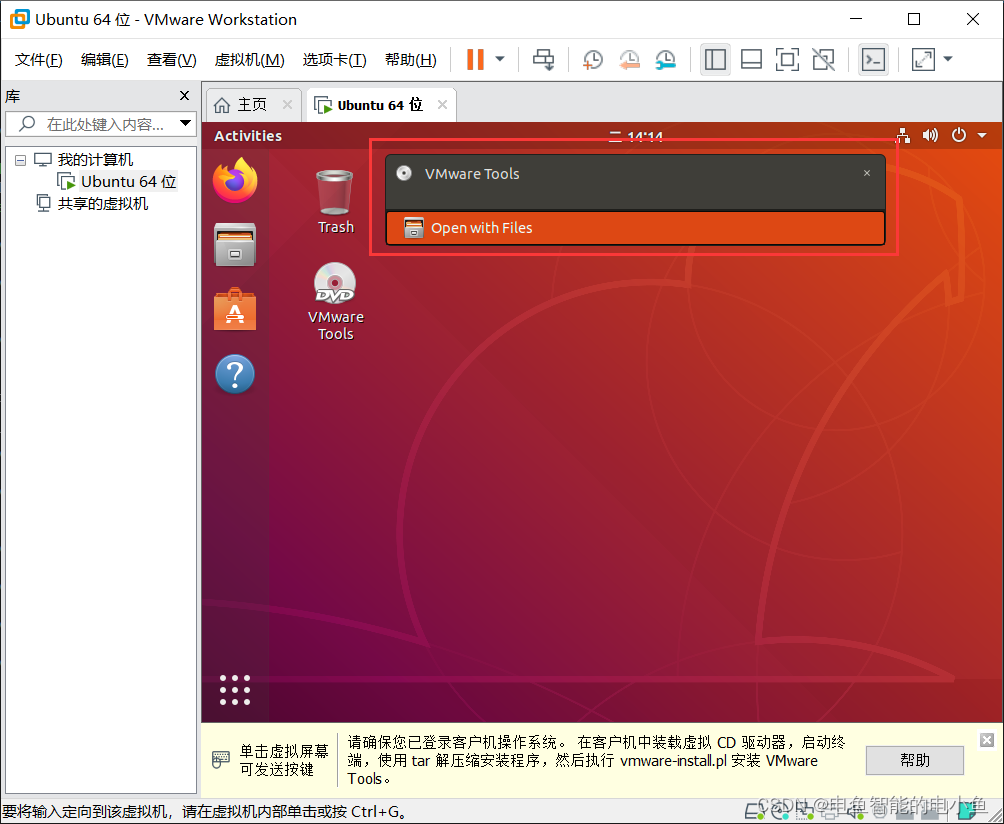This screenshot has height=824, width=1004.
Task: Expand the power options dropdown arrow beside pause
Action: click(500, 60)
